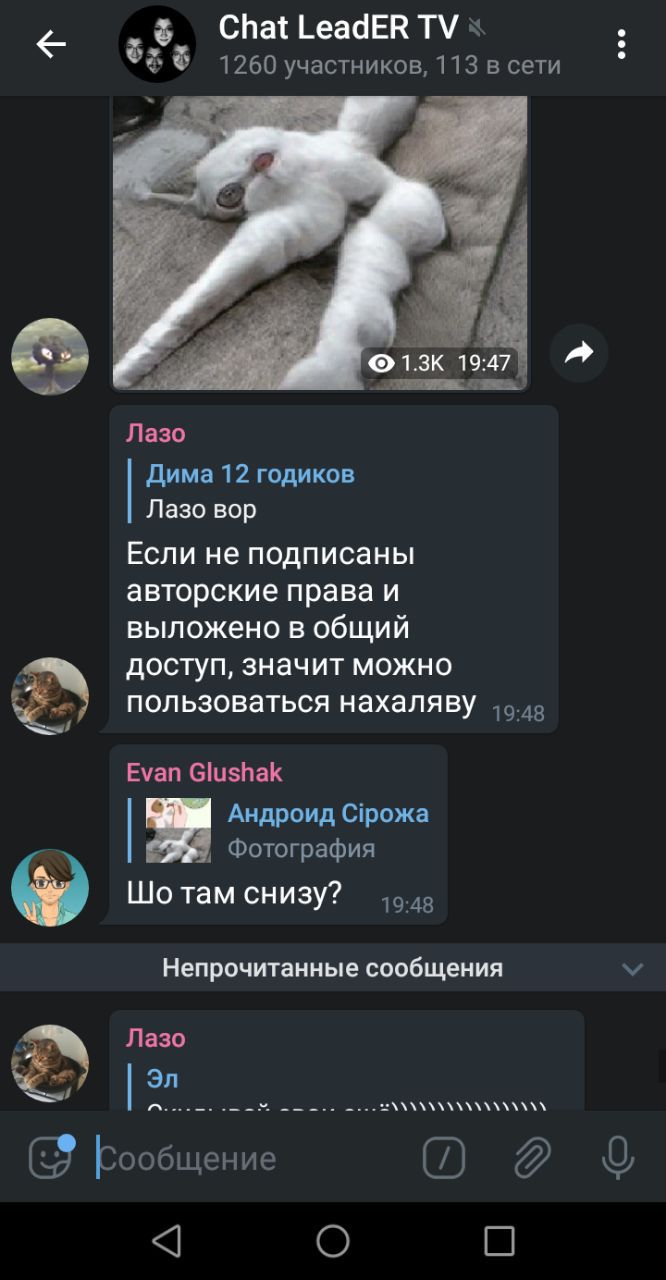Open Chat LeadER TV group avatar
The image size is (666, 1280).
157,44
